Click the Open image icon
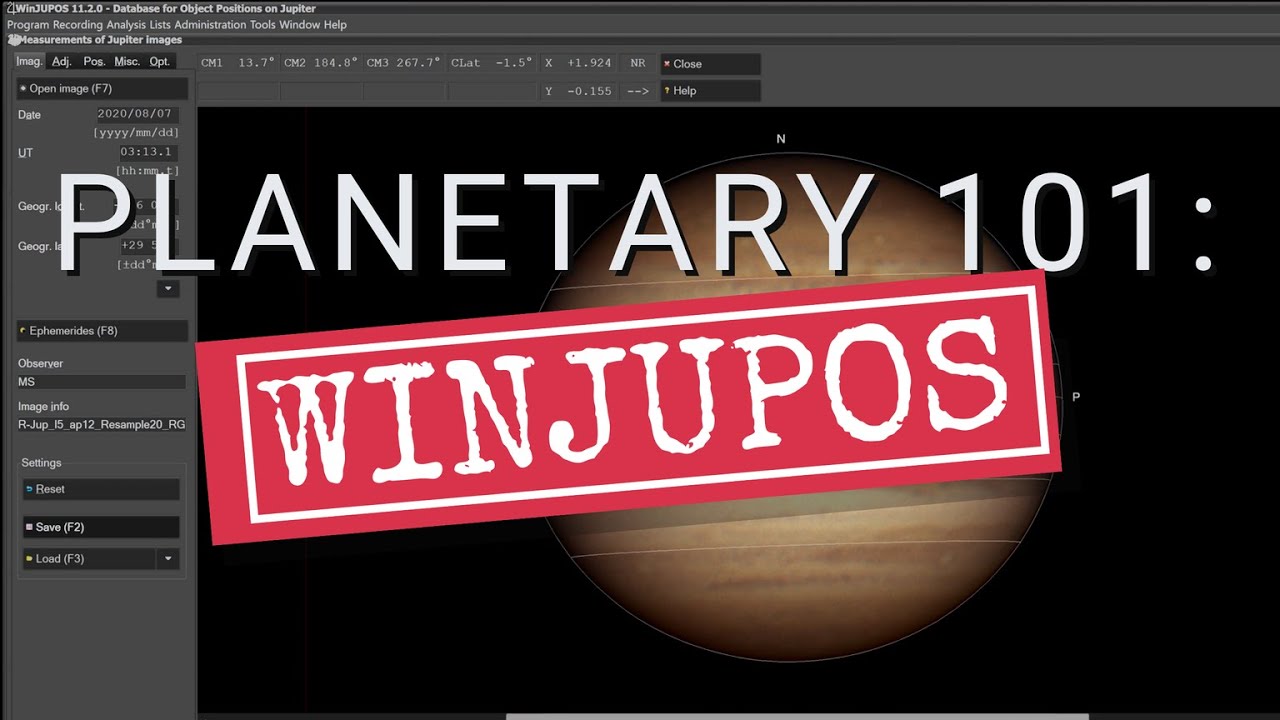The image size is (1280, 720). 23,89
